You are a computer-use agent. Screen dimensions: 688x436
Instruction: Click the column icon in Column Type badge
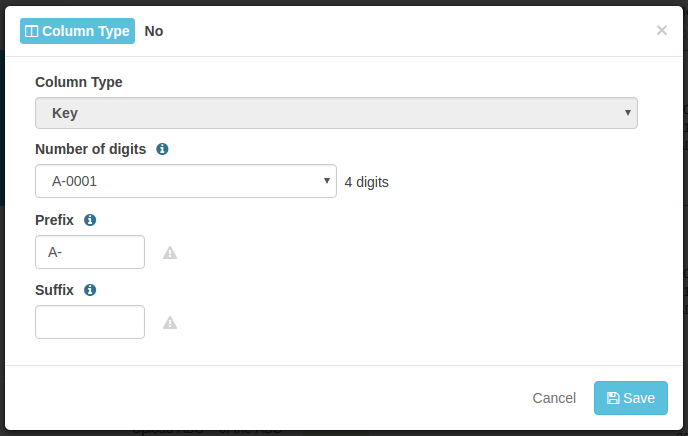point(32,31)
